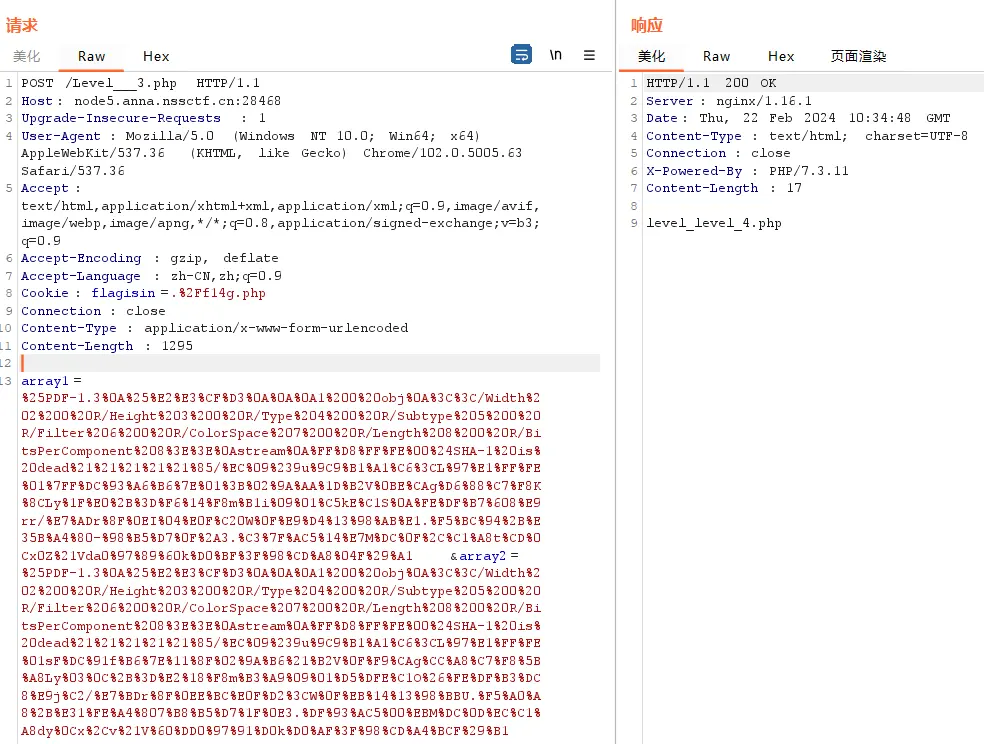Click the 请求 panel title
The height and width of the screenshot is (744, 984).
(x=22, y=25)
